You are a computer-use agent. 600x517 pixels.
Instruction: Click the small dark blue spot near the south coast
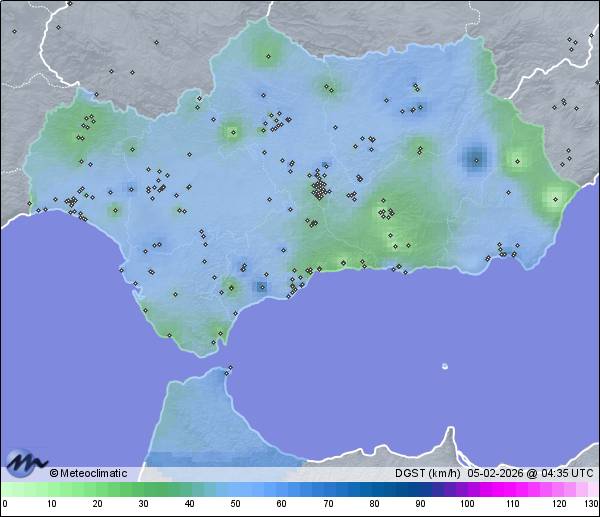(x=261, y=287)
